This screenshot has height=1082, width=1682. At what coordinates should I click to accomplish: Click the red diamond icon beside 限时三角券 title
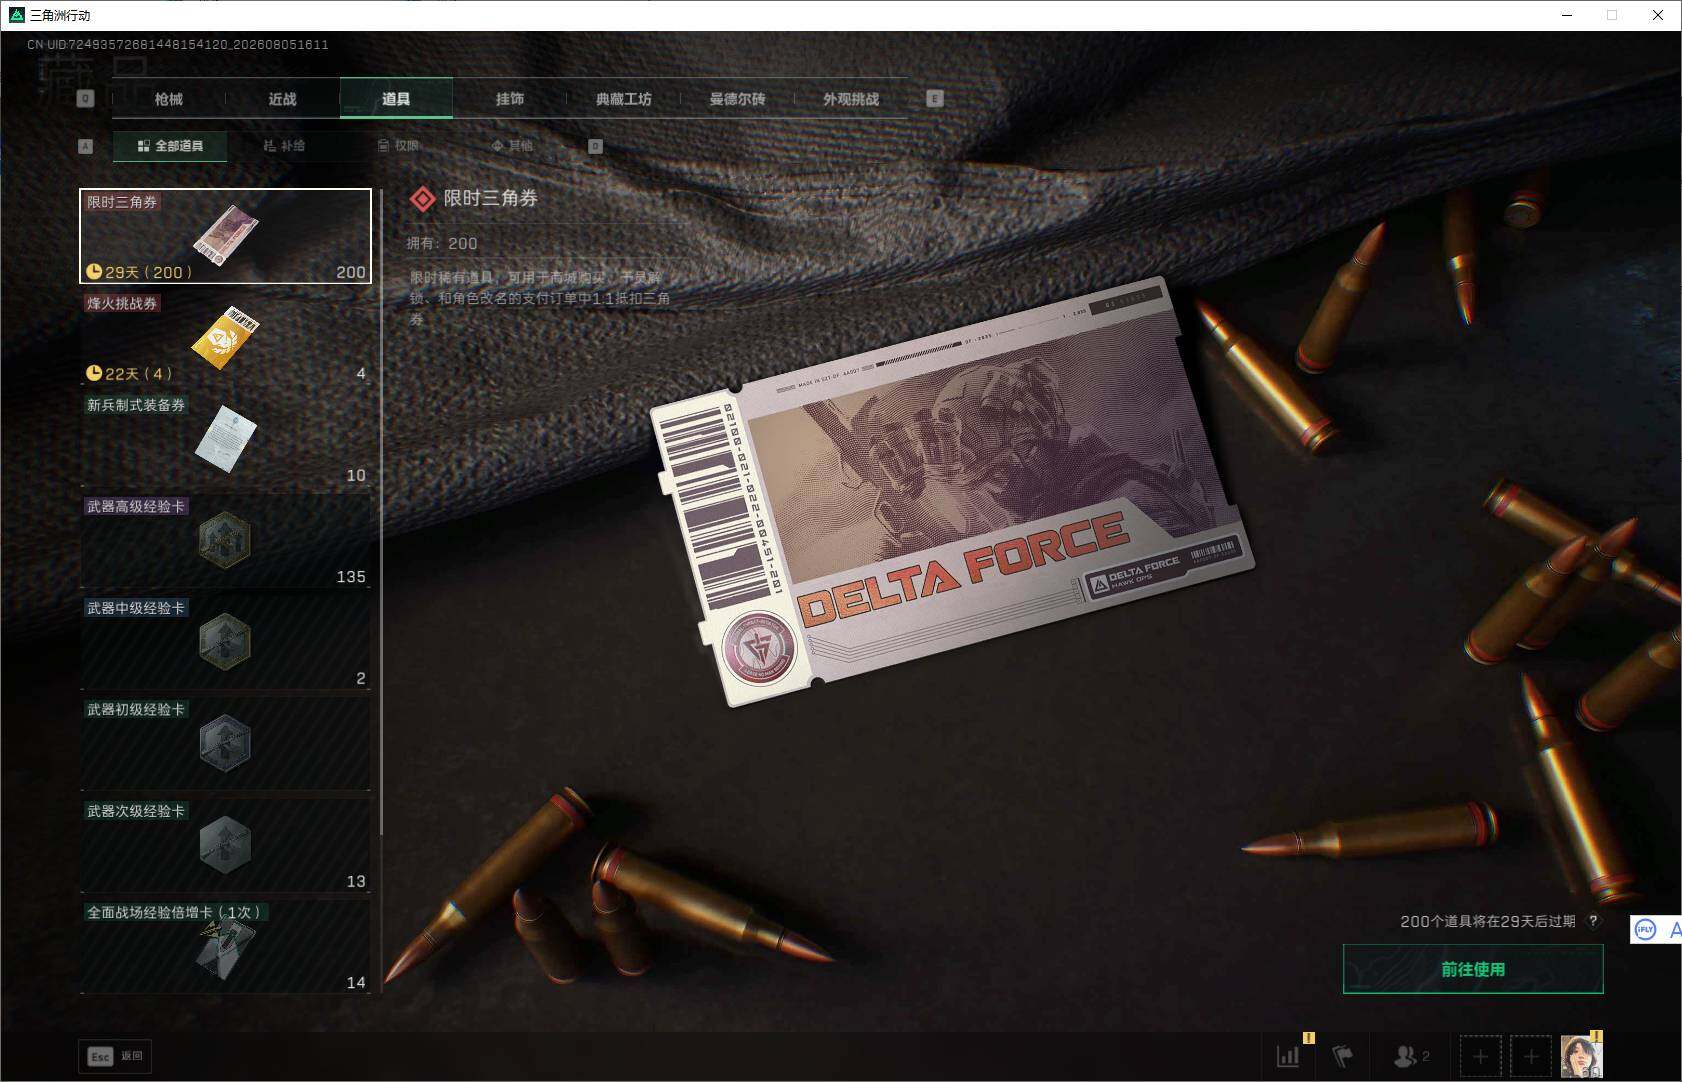click(x=422, y=199)
